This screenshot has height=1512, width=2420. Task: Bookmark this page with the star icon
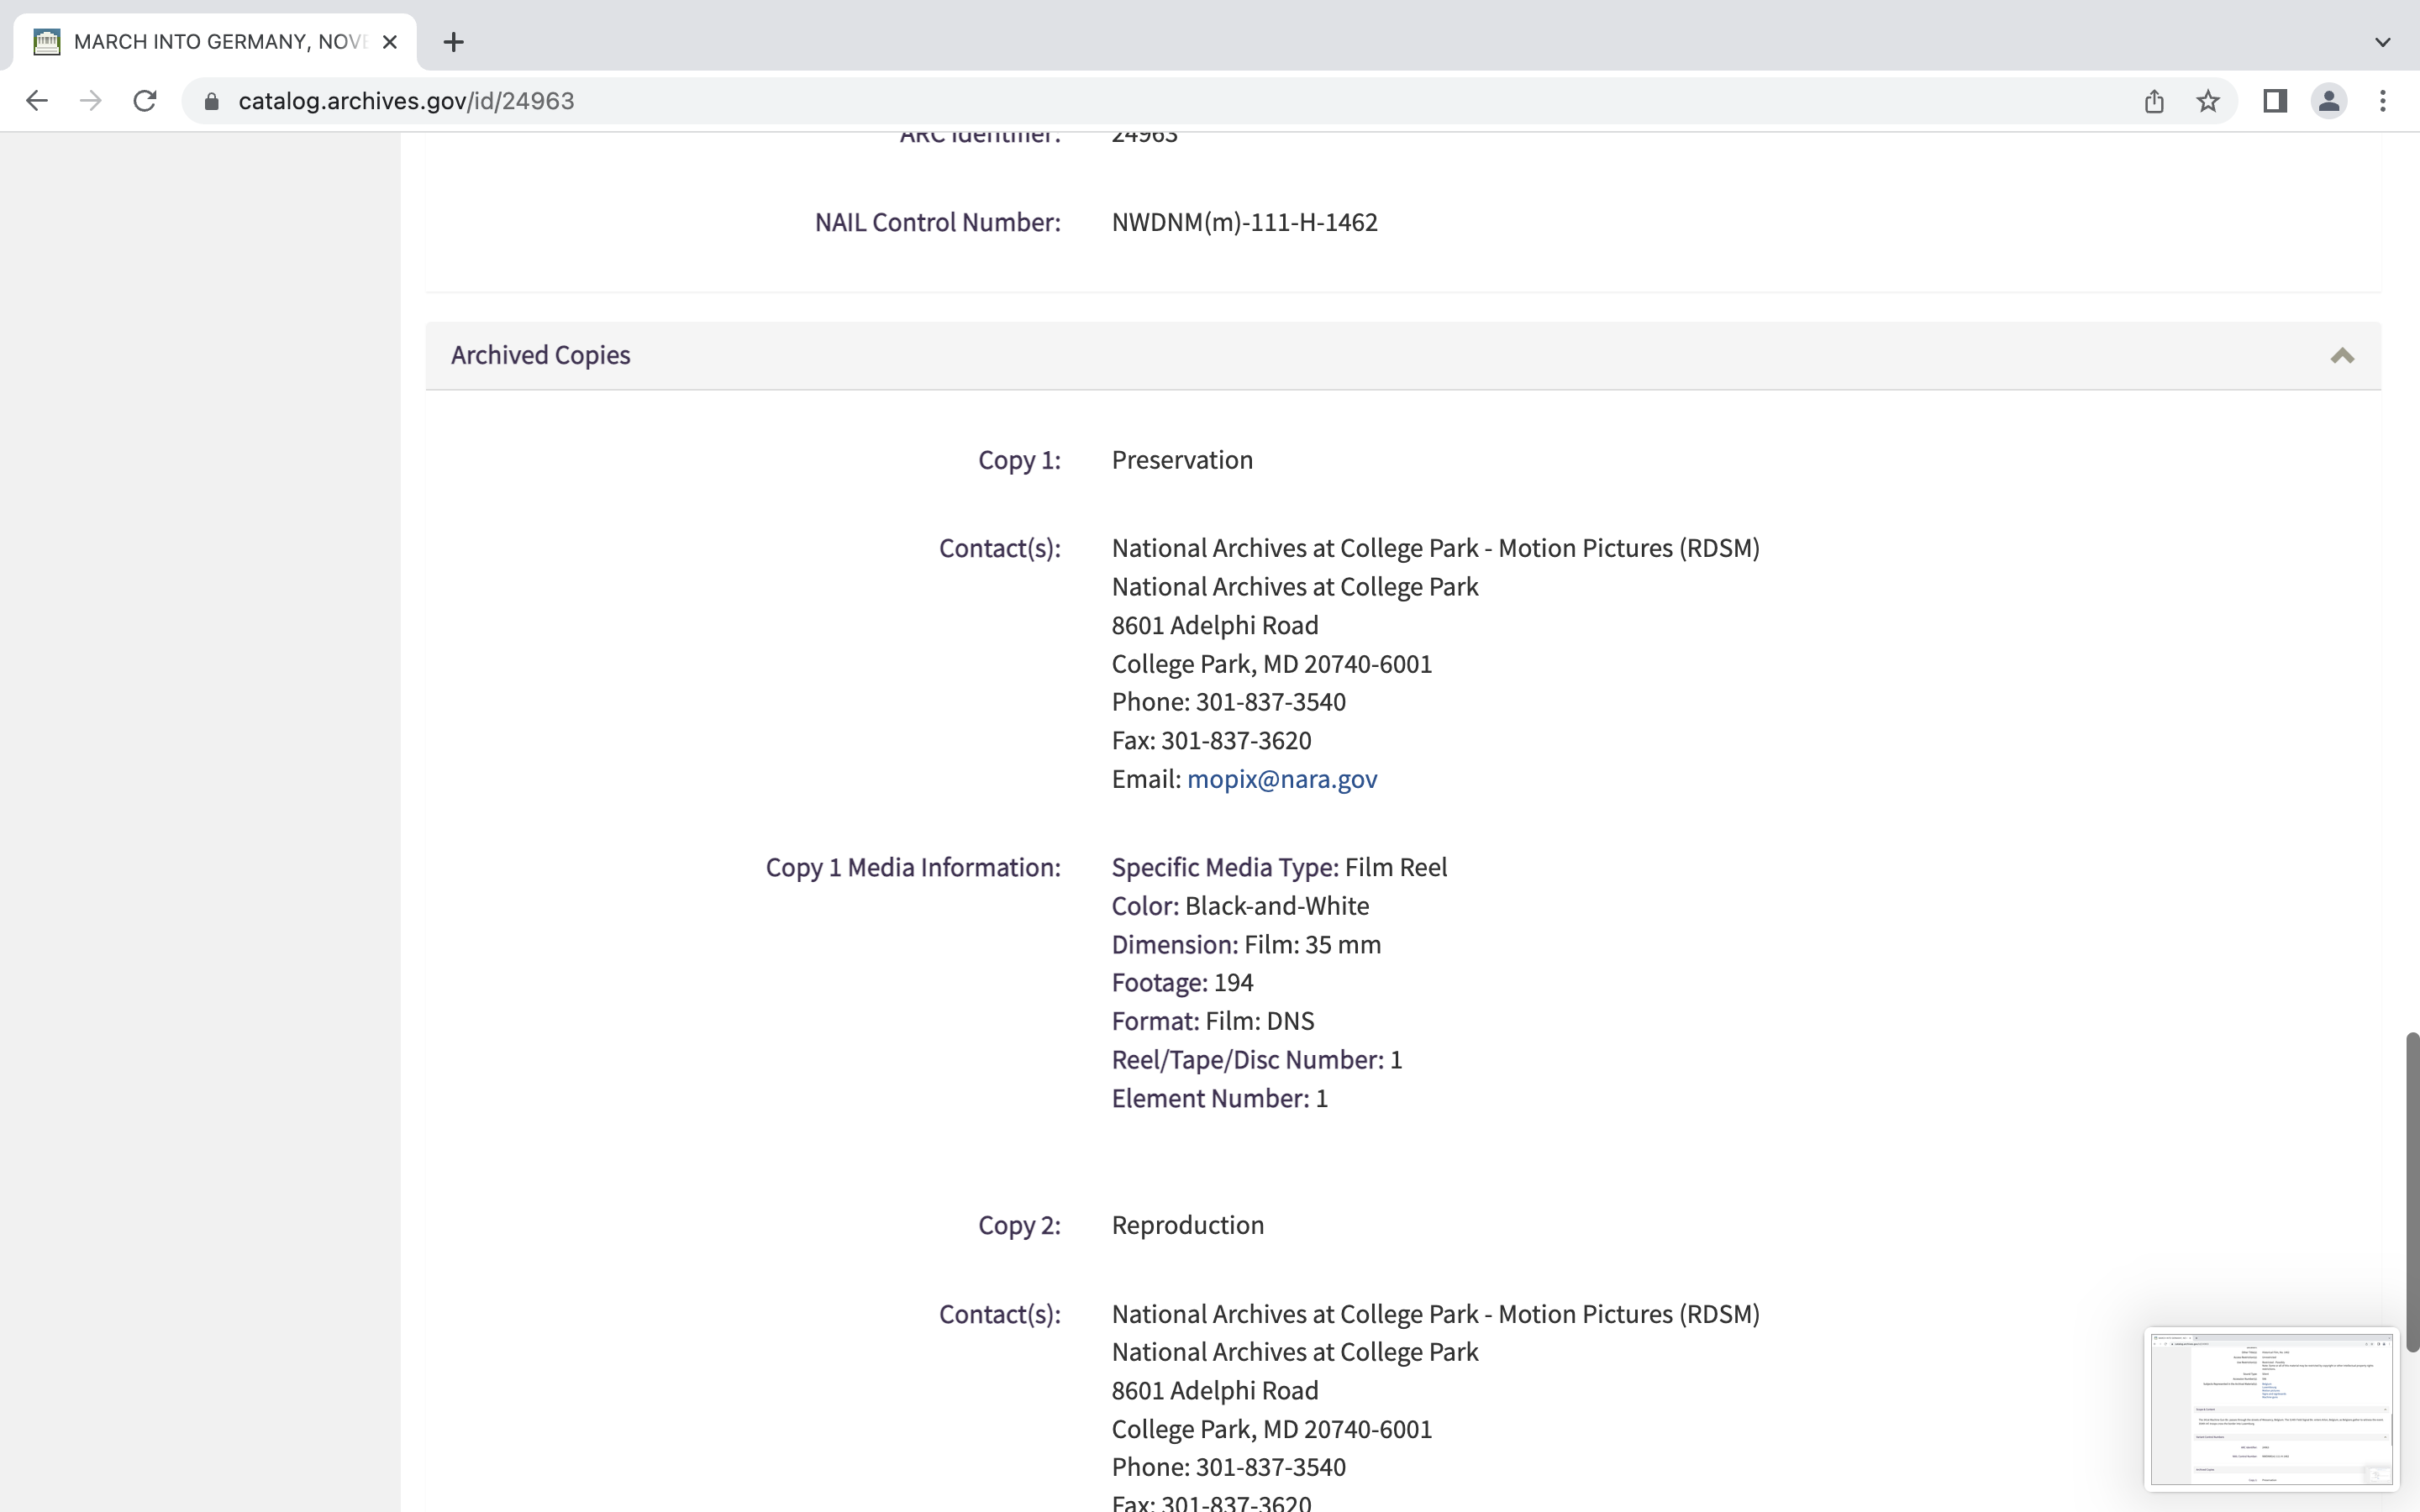tap(2208, 101)
